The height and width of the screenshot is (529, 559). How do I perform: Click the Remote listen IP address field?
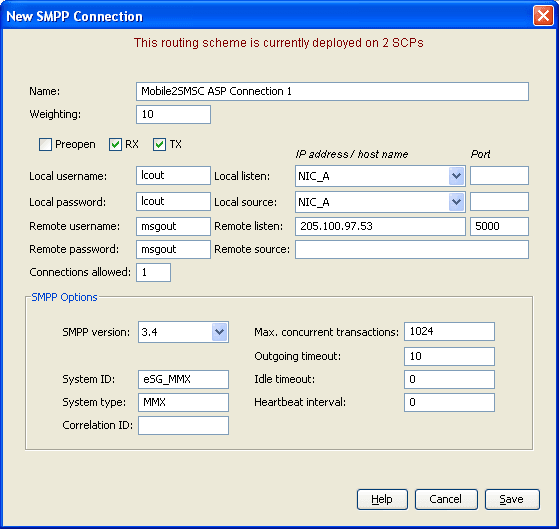pyautogui.click(x=380, y=226)
